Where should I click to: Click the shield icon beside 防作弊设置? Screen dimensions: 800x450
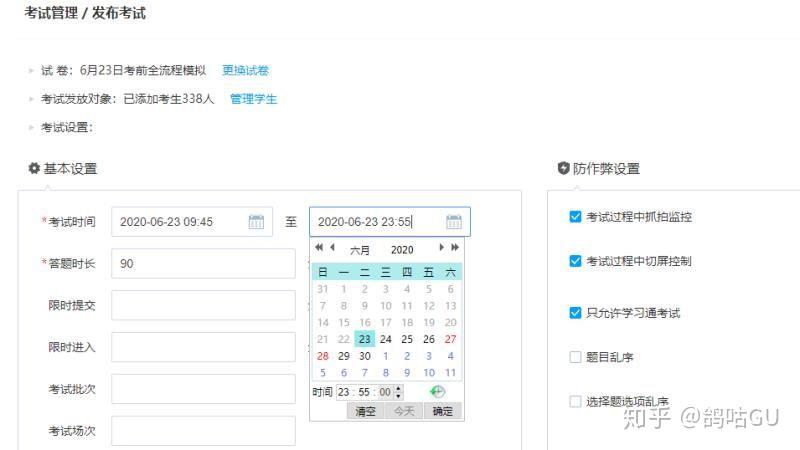pos(563,168)
